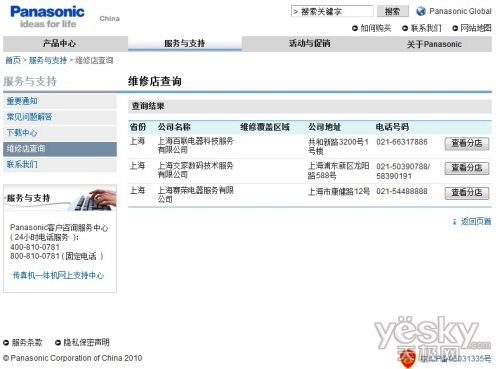
Task: Click hotline number 400-810-0781
Action: pyautogui.click(x=35, y=247)
